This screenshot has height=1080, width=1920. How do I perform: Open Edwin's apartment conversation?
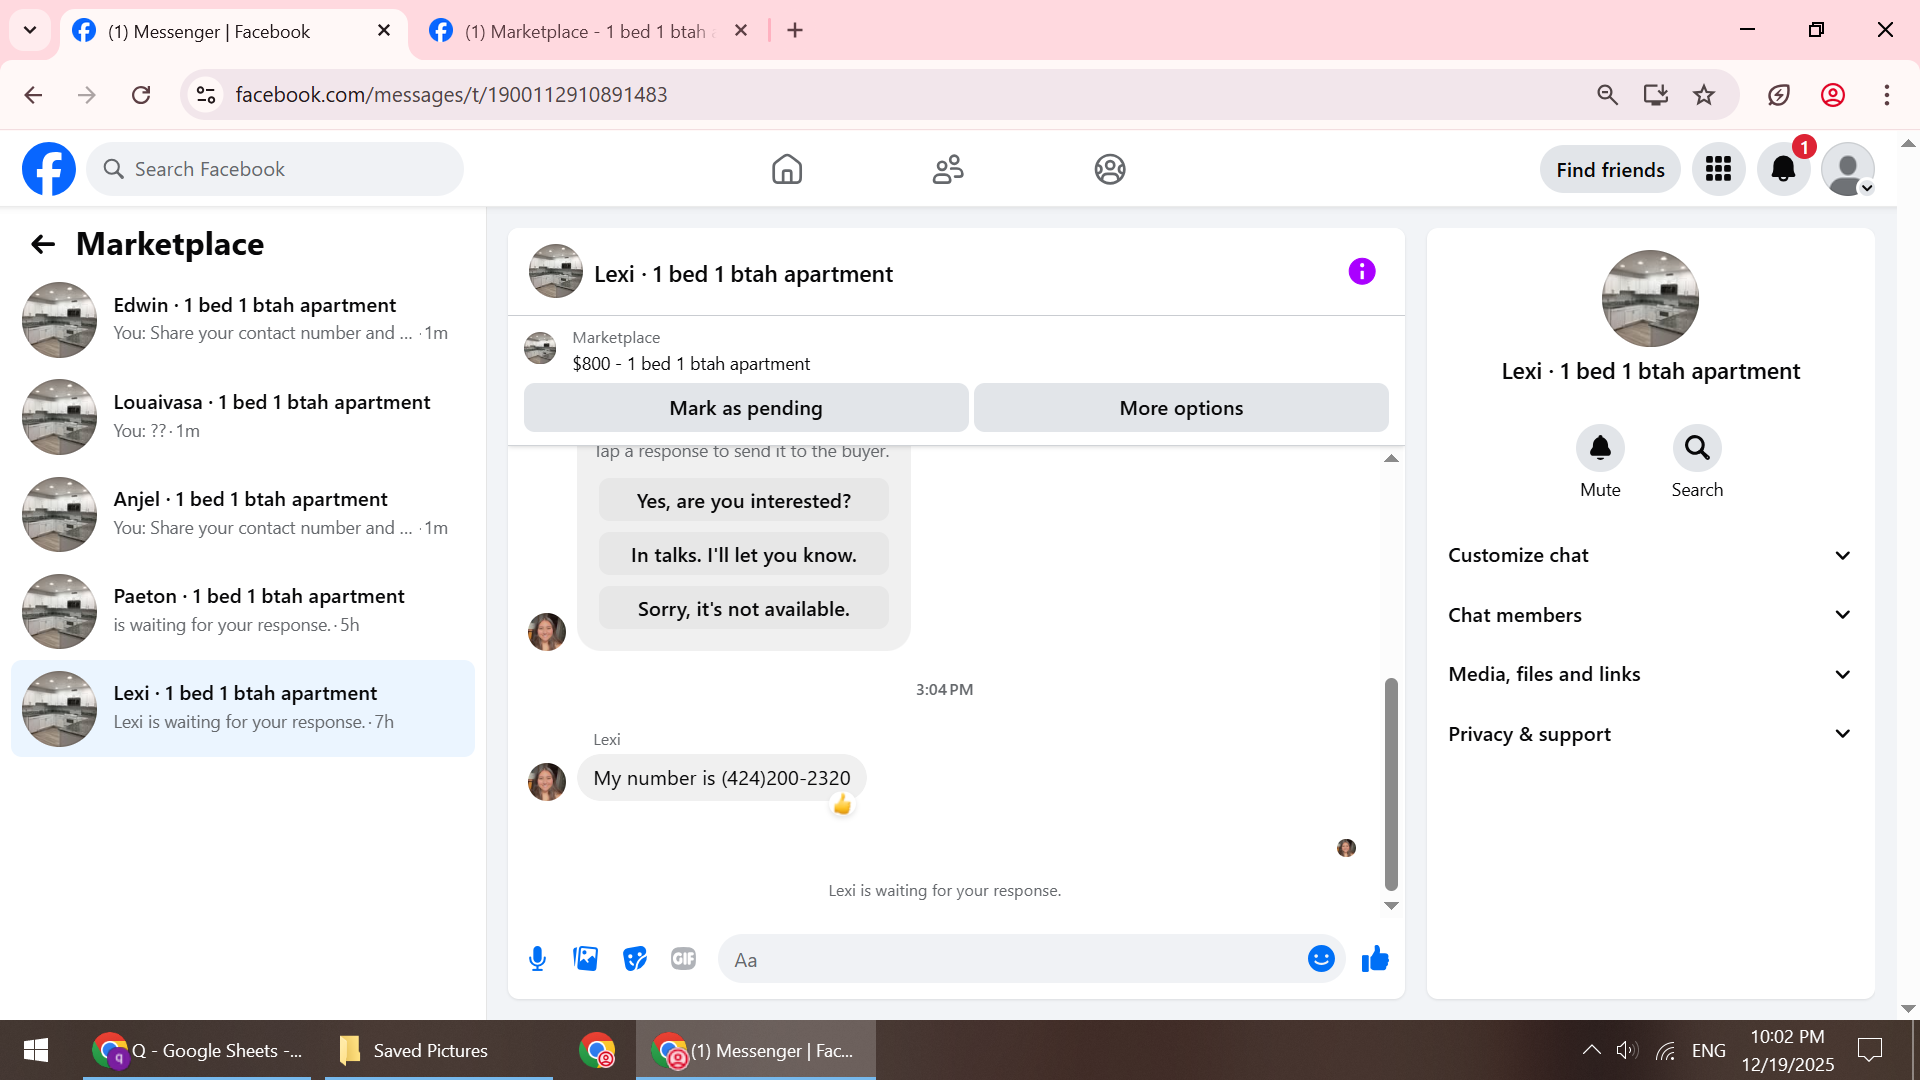(x=243, y=319)
